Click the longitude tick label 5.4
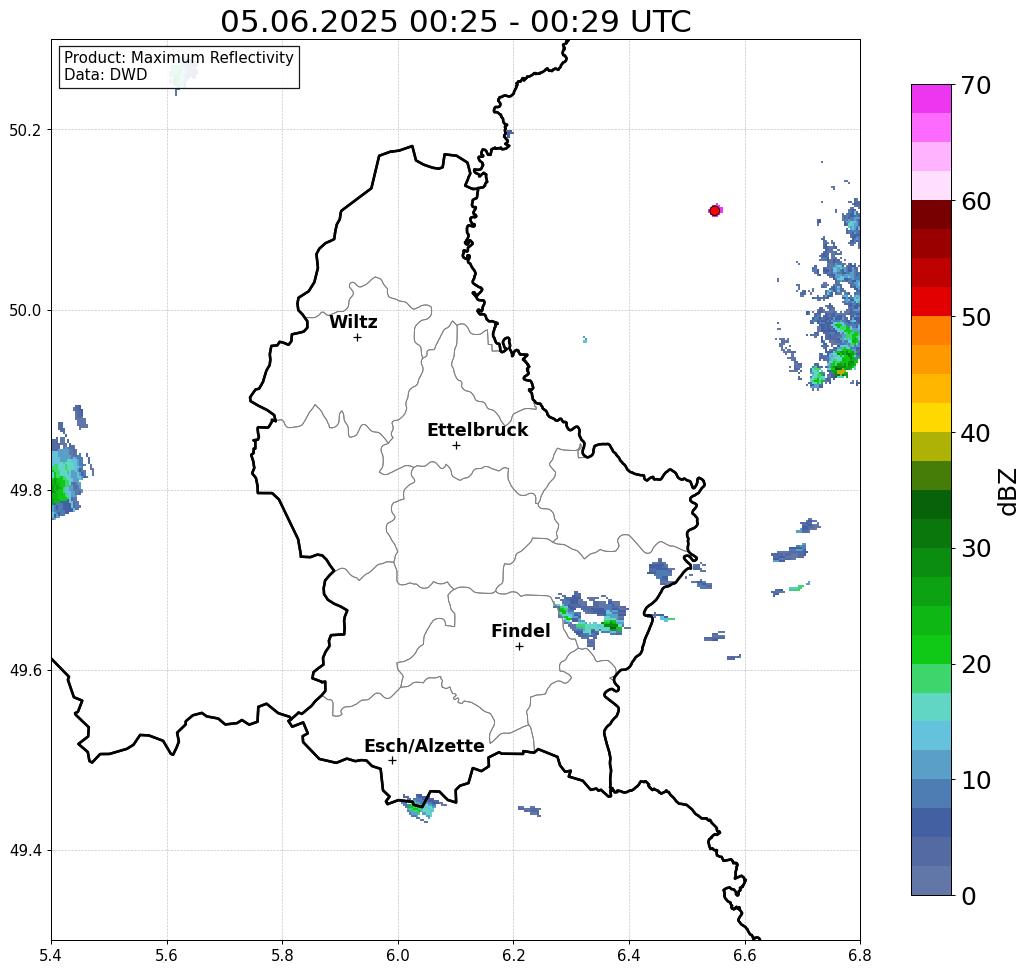The width and height of the screenshot is (1029, 973). pyautogui.click(x=51, y=955)
